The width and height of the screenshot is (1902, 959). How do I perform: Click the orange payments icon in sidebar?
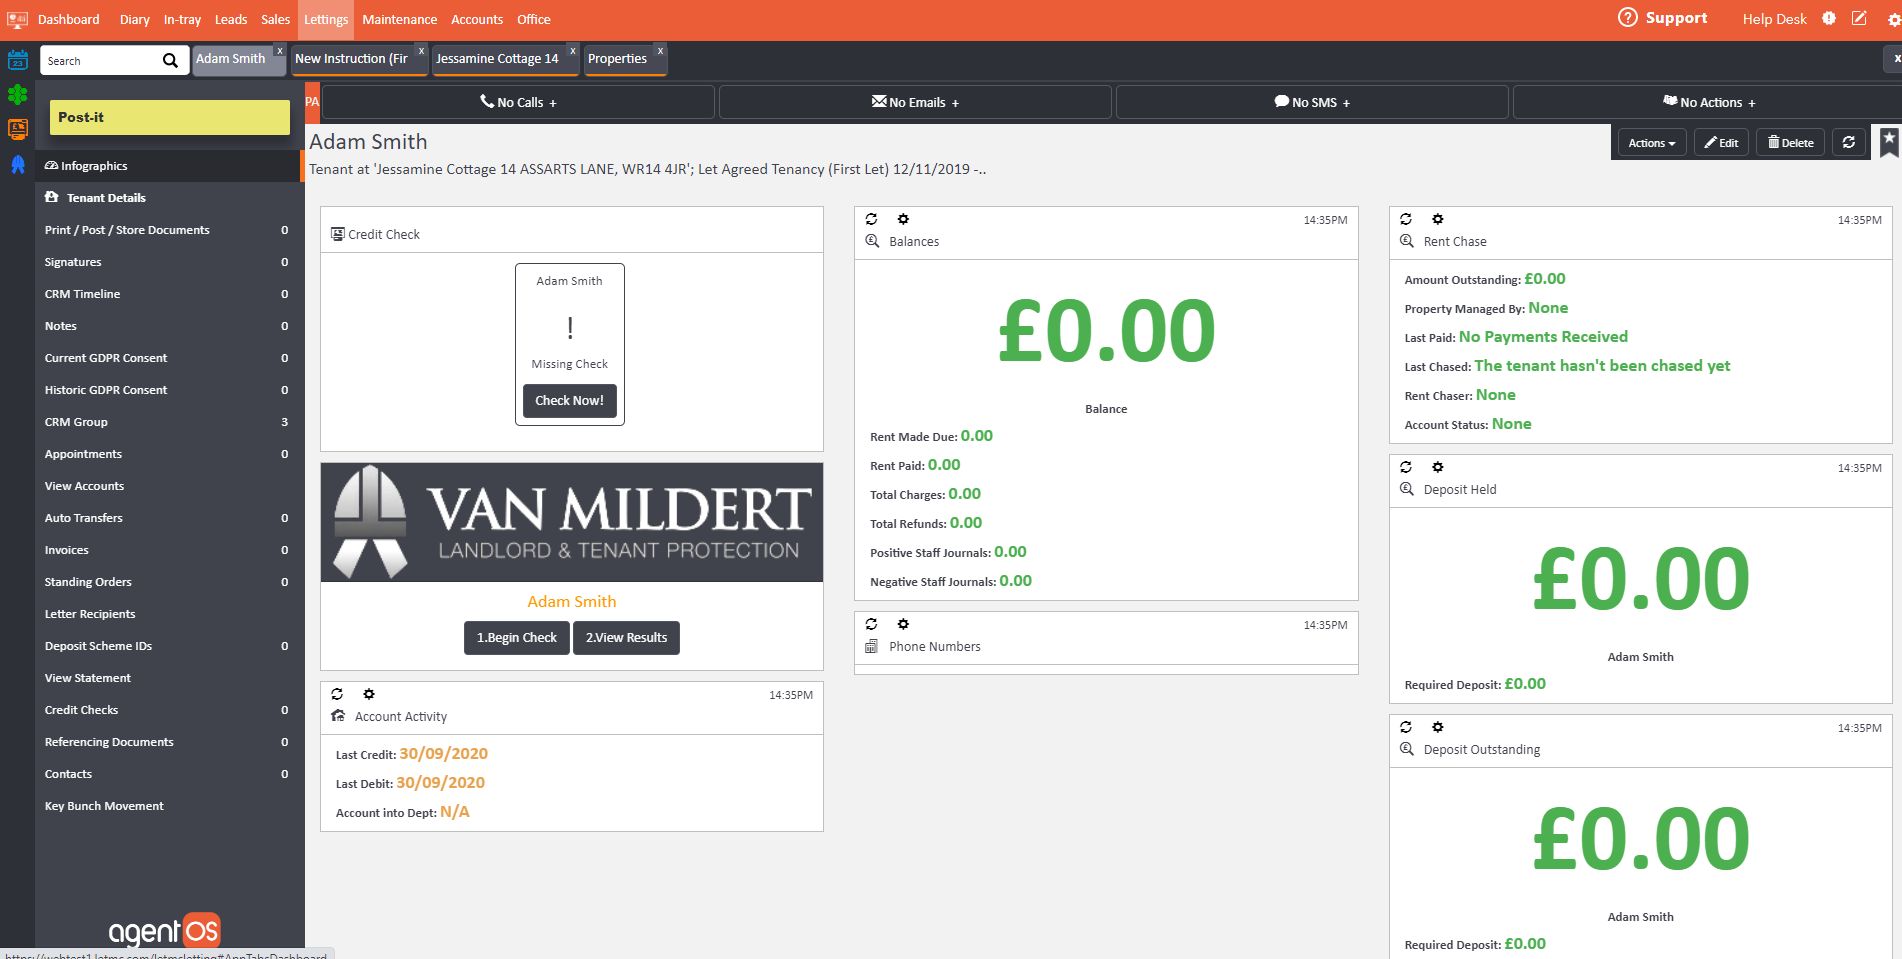click(x=17, y=129)
